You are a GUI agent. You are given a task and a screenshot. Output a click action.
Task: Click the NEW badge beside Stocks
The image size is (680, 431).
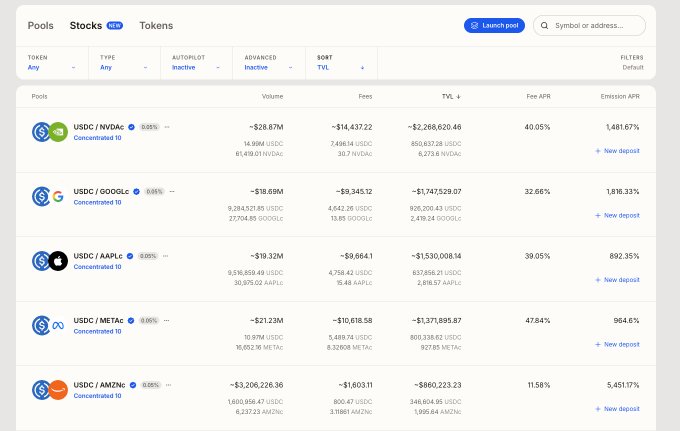click(x=114, y=26)
